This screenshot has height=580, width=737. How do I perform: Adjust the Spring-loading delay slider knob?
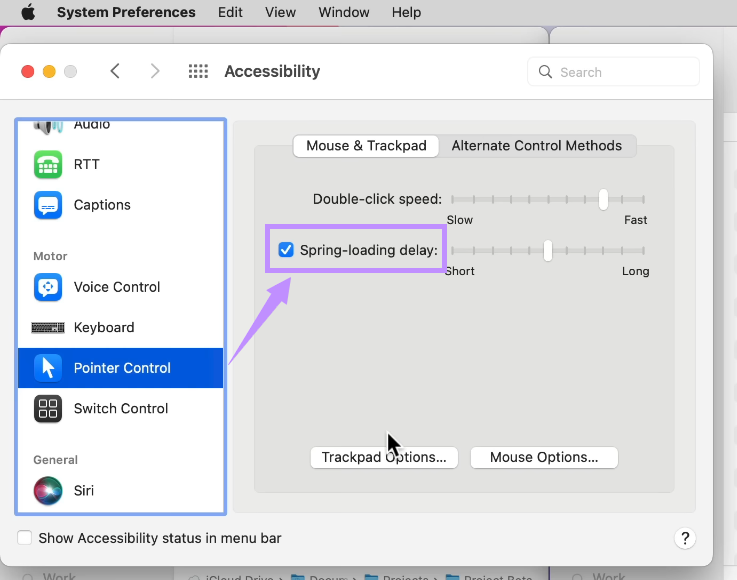tap(548, 251)
